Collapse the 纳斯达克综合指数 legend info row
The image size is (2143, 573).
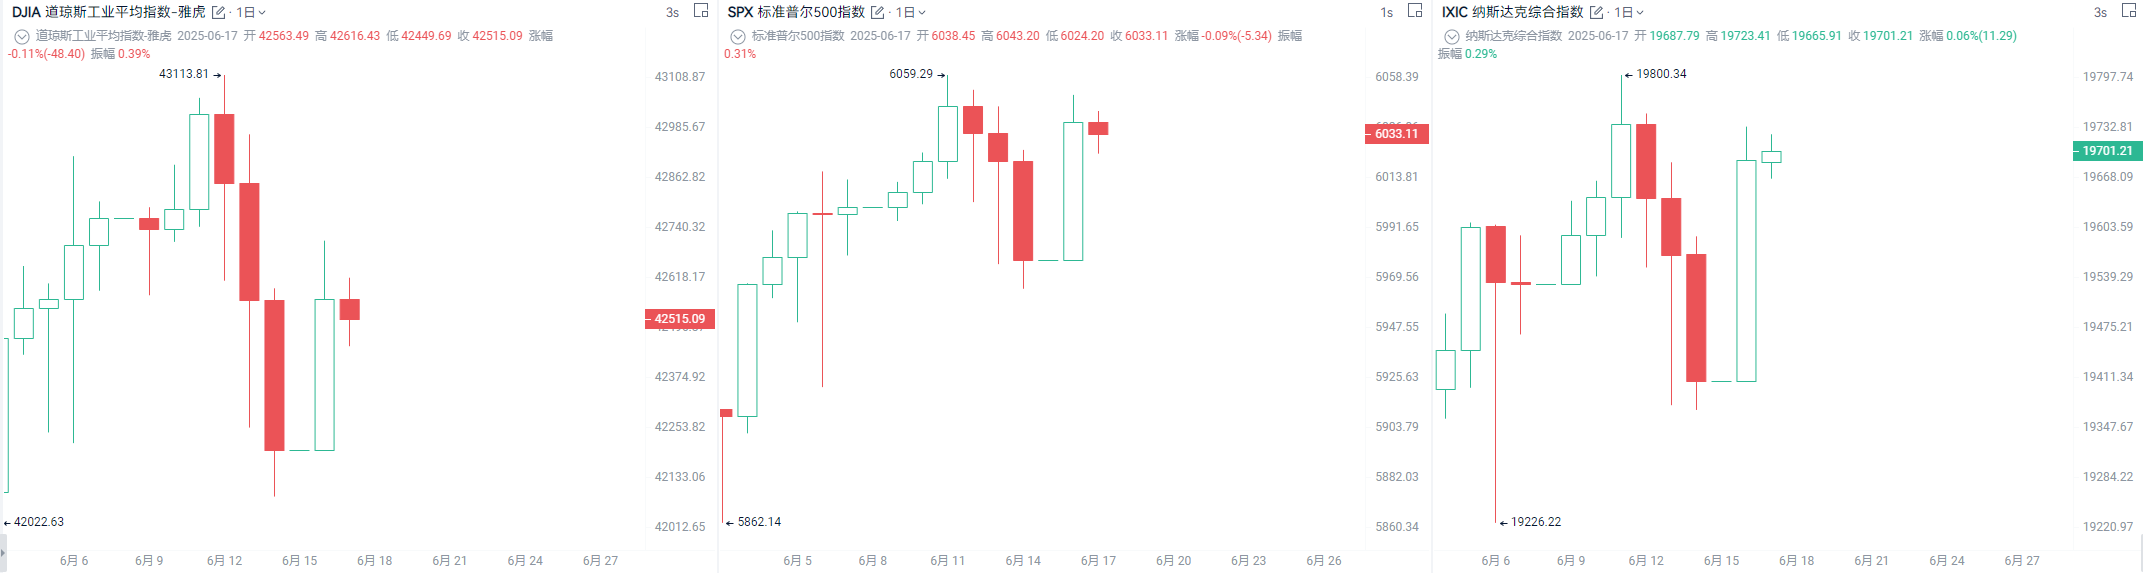[1451, 36]
